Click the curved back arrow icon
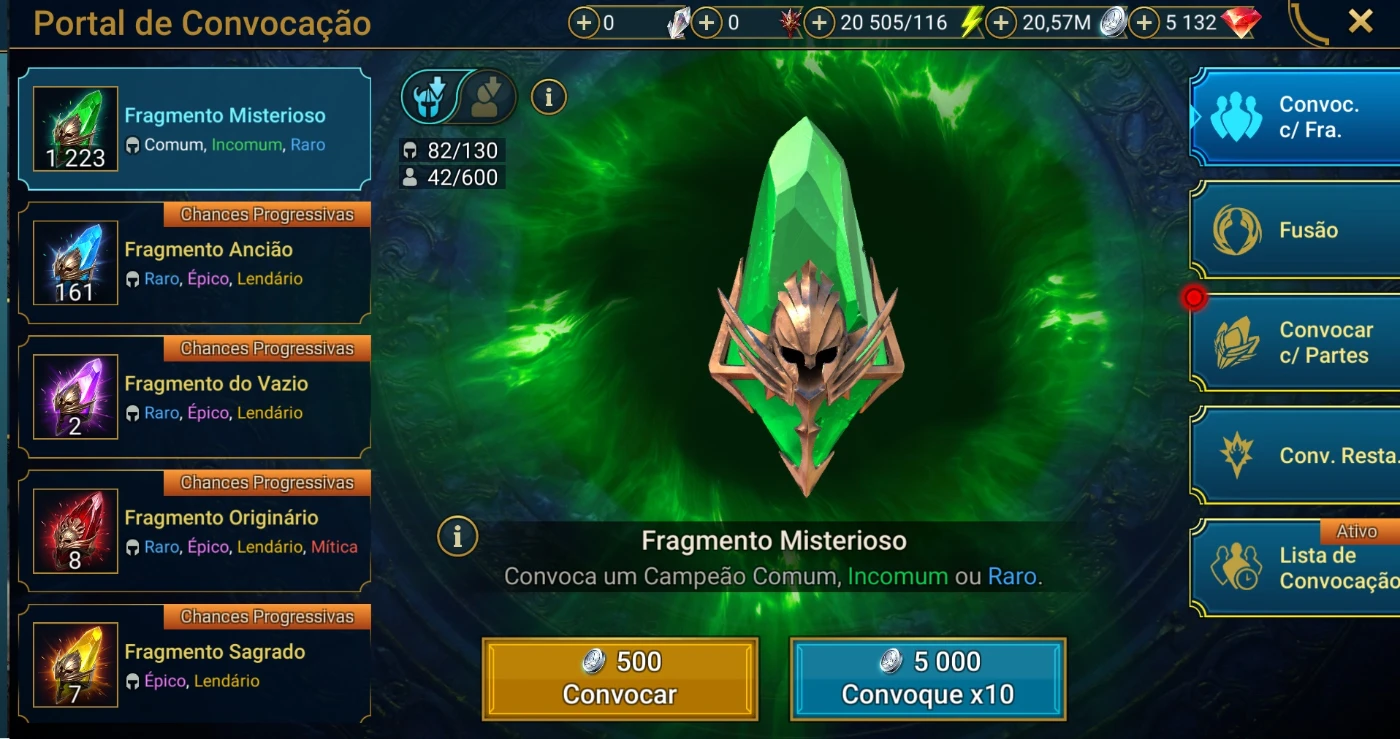This screenshot has height=739, width=1400. [1308, 22]
